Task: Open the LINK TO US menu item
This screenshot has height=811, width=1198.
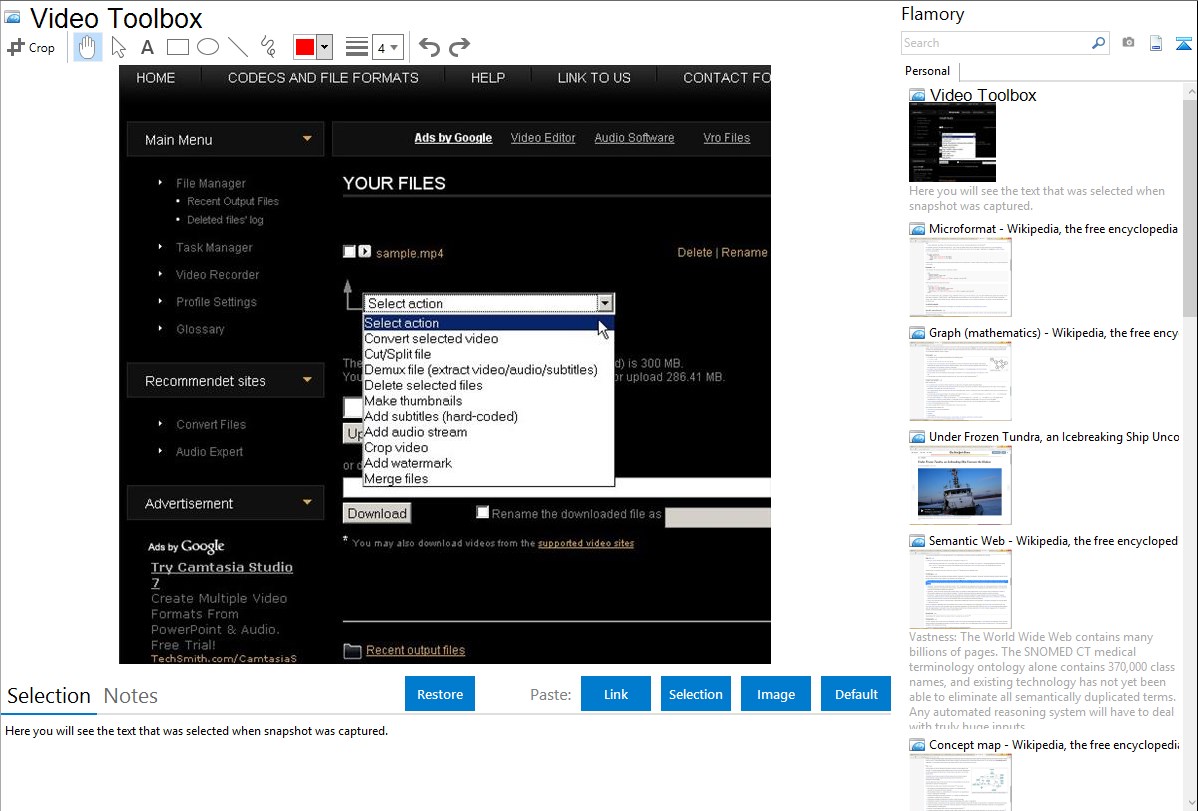Action: 594,78
